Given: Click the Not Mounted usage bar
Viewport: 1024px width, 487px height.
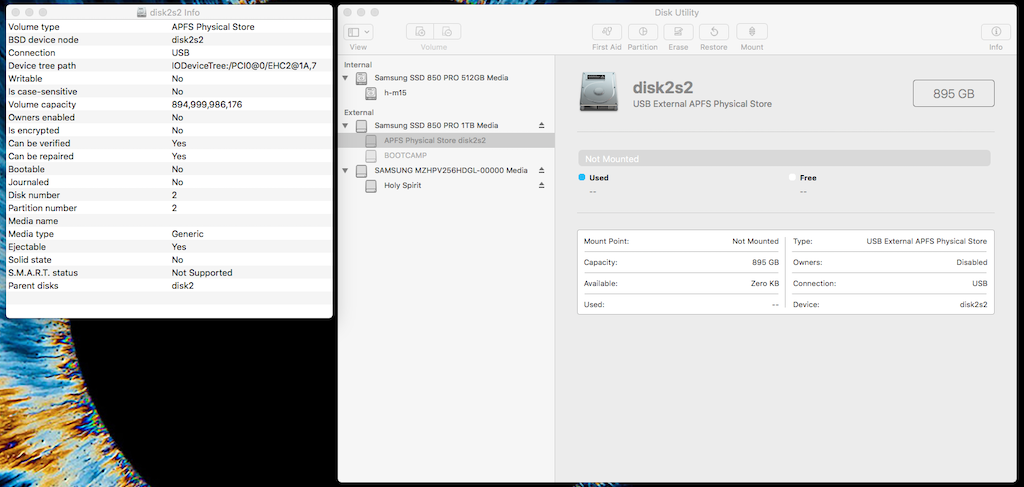Looking at the screenshot, I should coord(784,159).
